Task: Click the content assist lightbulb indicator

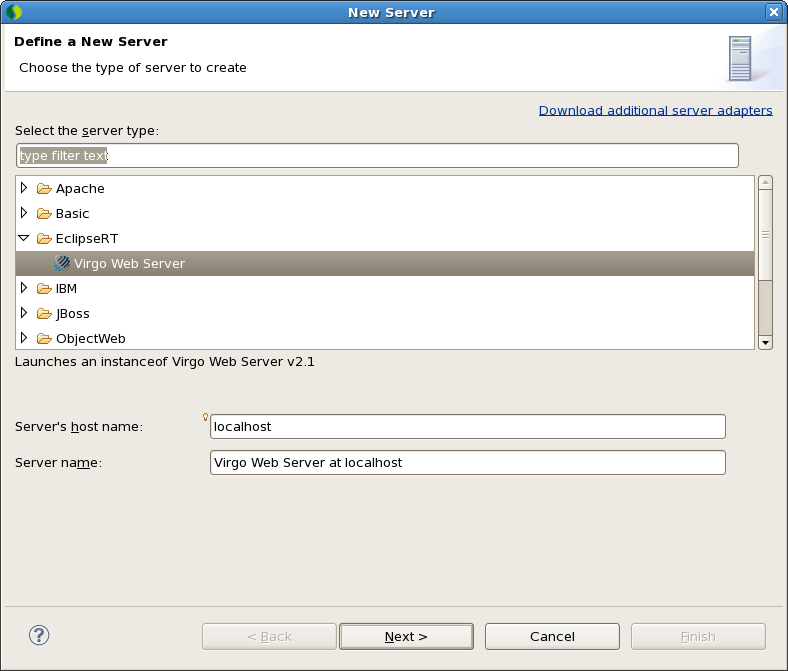Action: (x=205, y=417)
